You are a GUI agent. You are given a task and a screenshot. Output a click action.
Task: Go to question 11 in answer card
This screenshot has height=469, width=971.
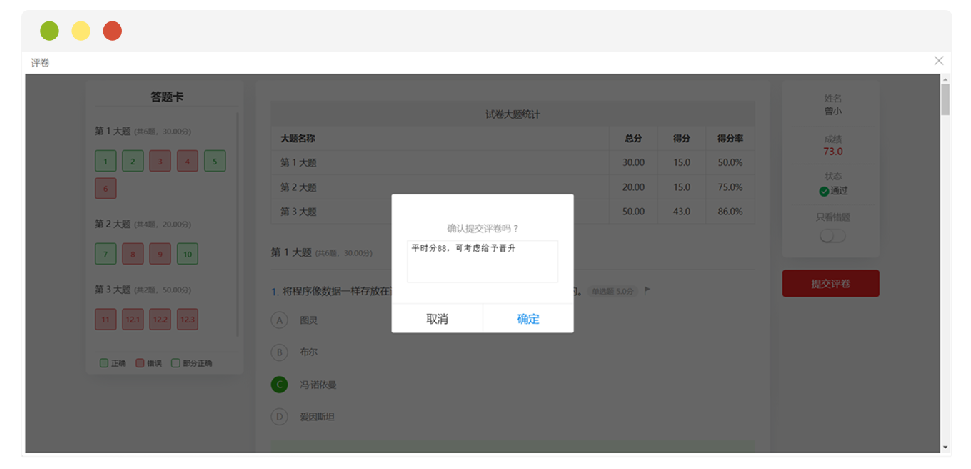(105, 319)
